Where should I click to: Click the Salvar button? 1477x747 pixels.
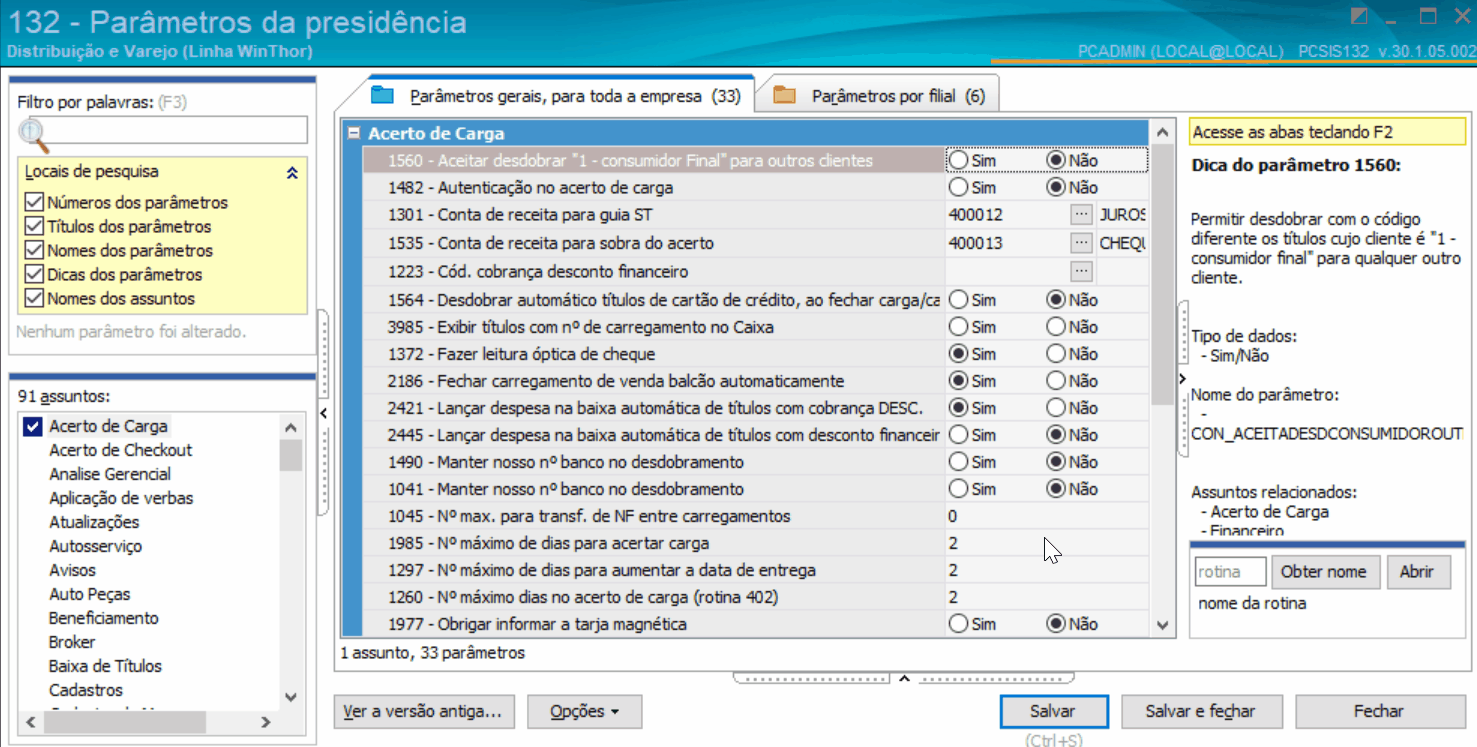(1053, 712)
